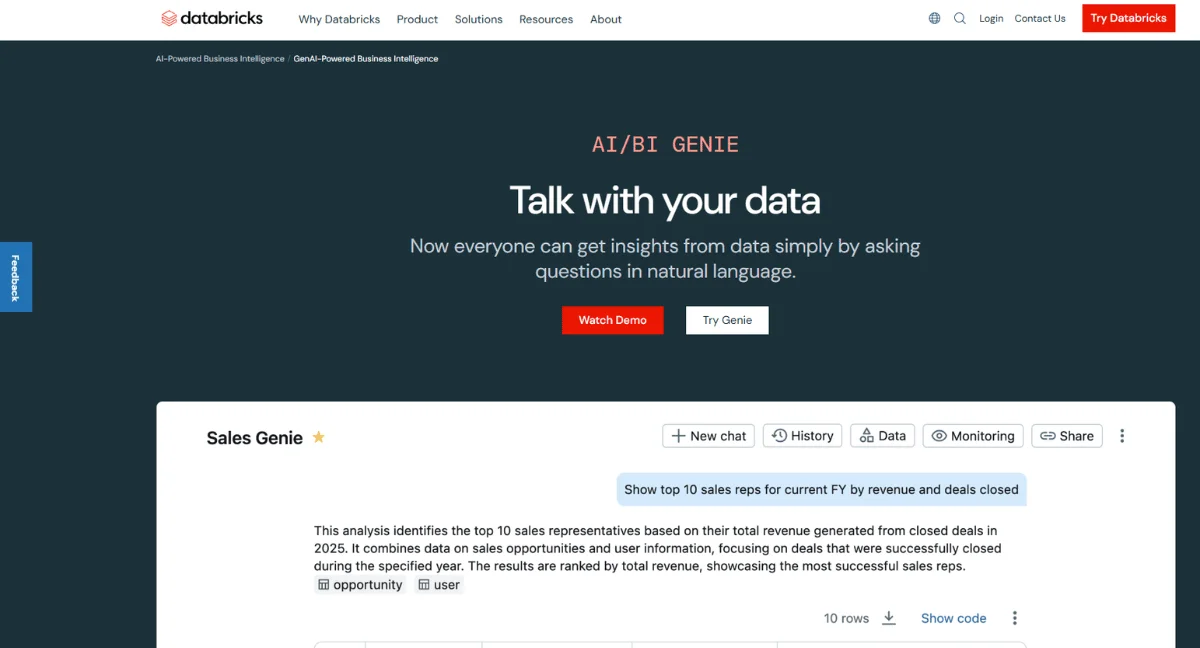Select the Solutions menu
This screenshot has height=648, width=1200.
click(x=478, y=18)
